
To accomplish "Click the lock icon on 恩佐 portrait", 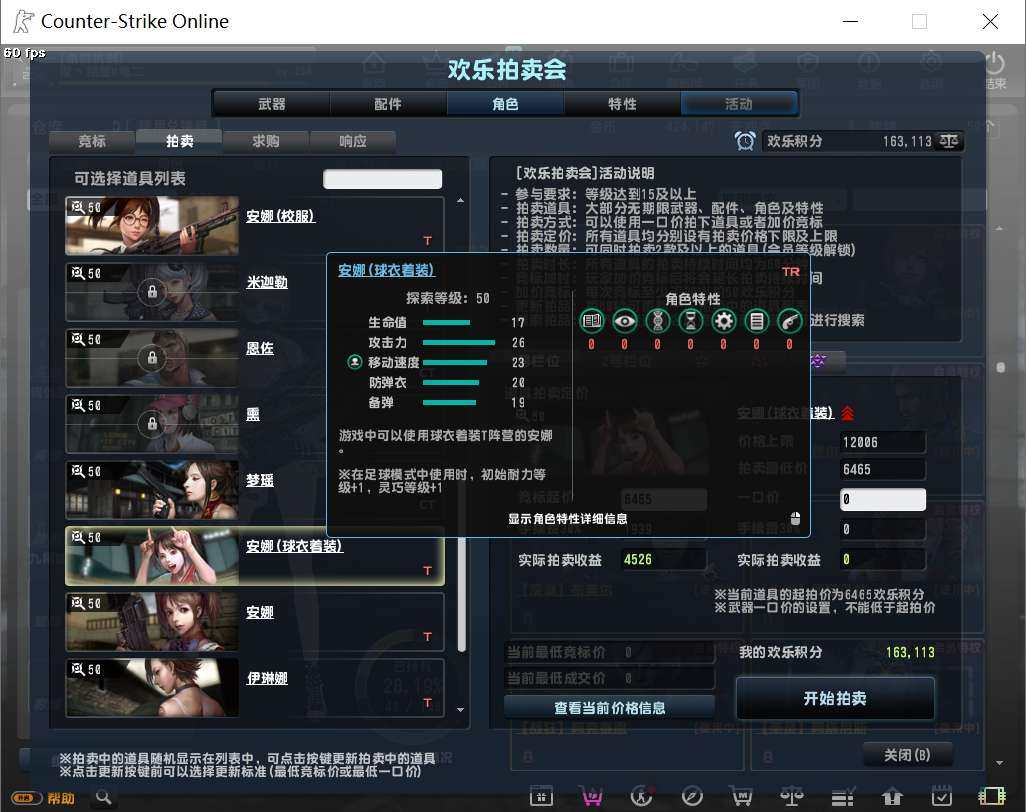I will click(152, 358).
